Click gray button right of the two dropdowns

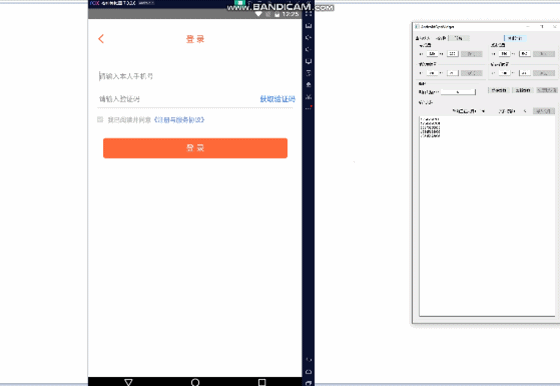[x=544, y=111]
